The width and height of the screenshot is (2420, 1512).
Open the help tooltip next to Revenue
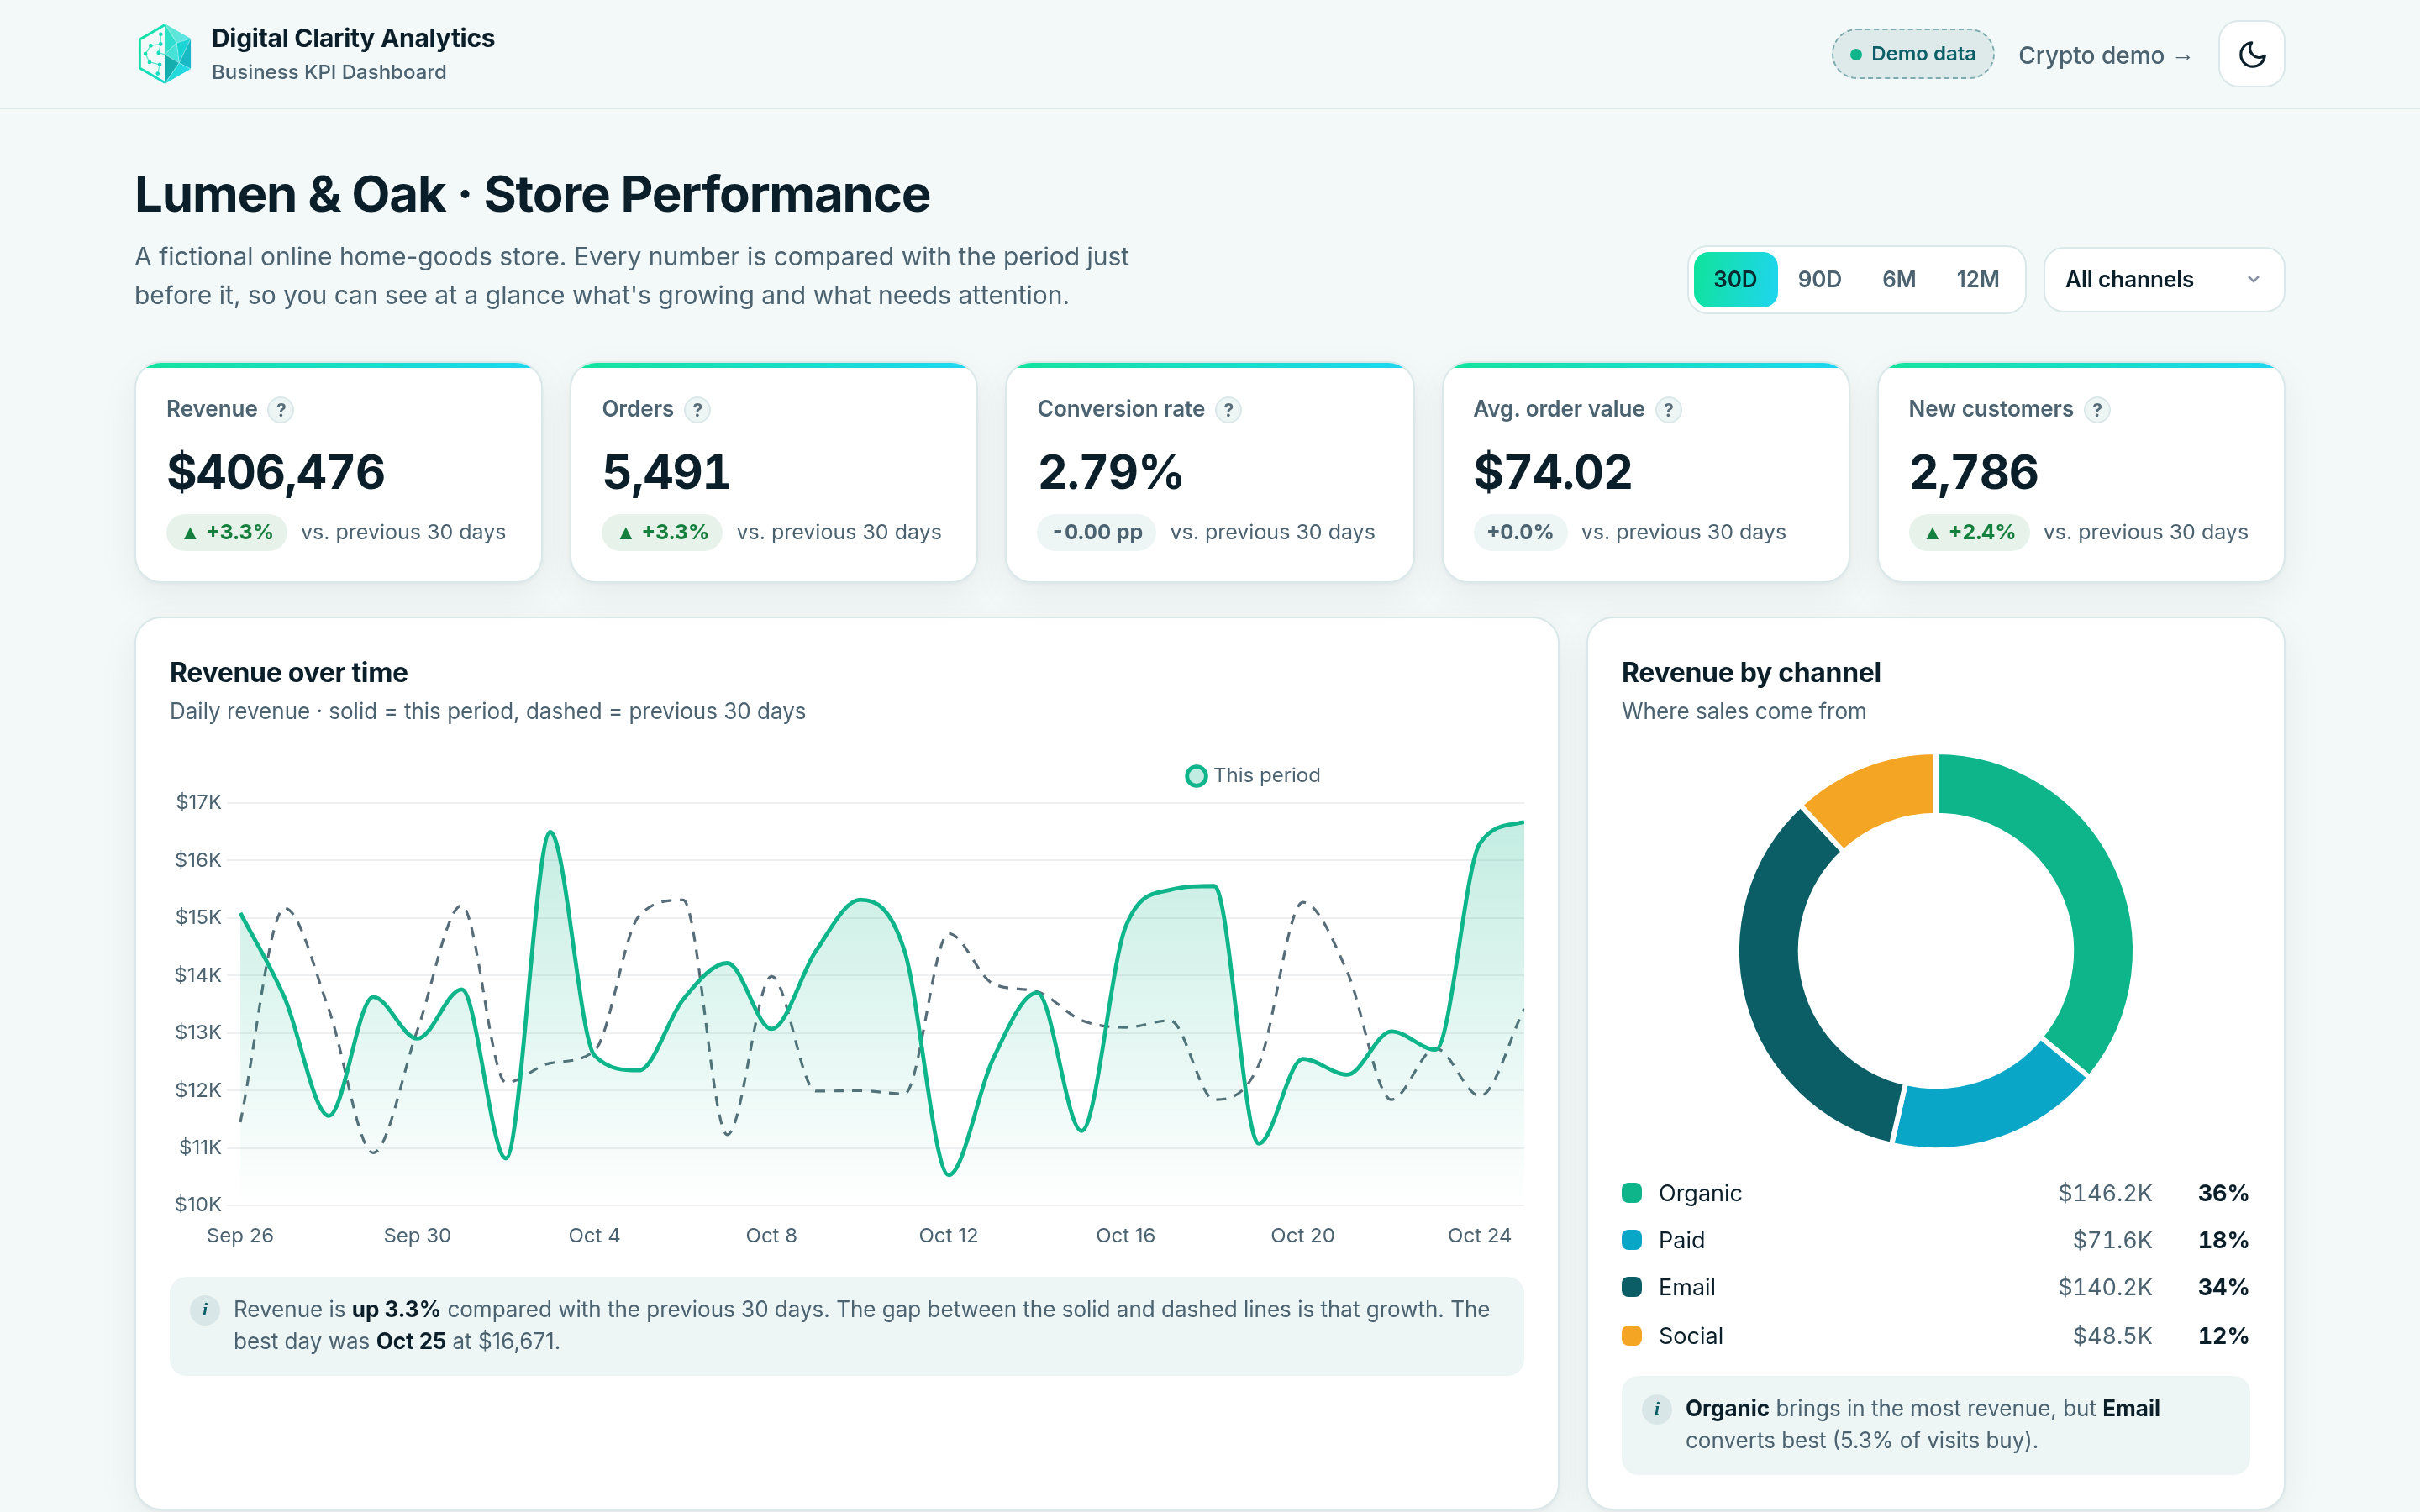(281, 410)
